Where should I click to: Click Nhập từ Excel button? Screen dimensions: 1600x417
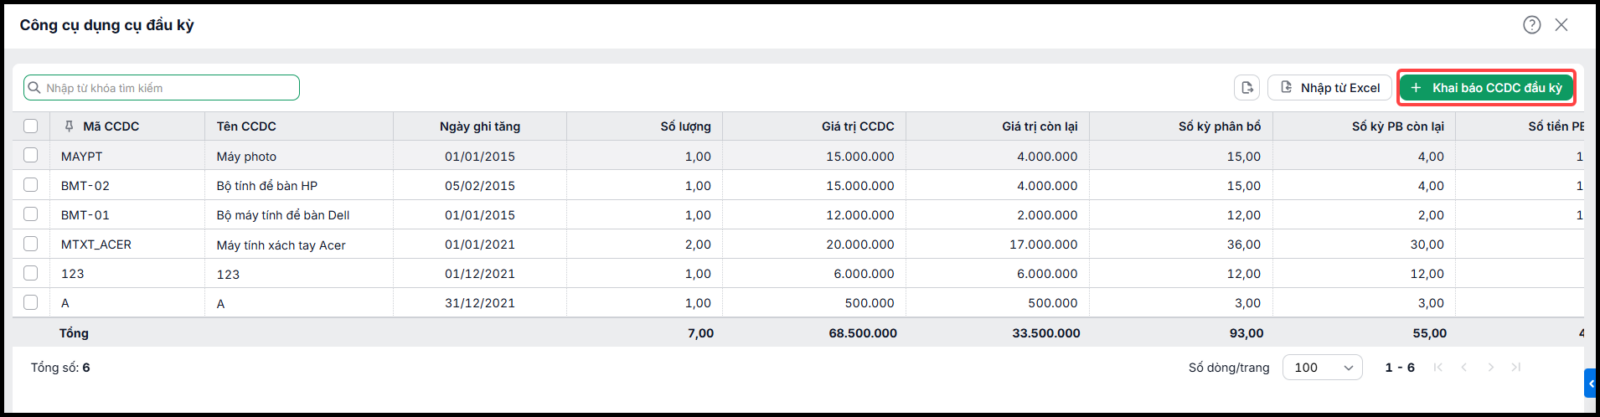pyautogui.click(x=1330, y=88)
